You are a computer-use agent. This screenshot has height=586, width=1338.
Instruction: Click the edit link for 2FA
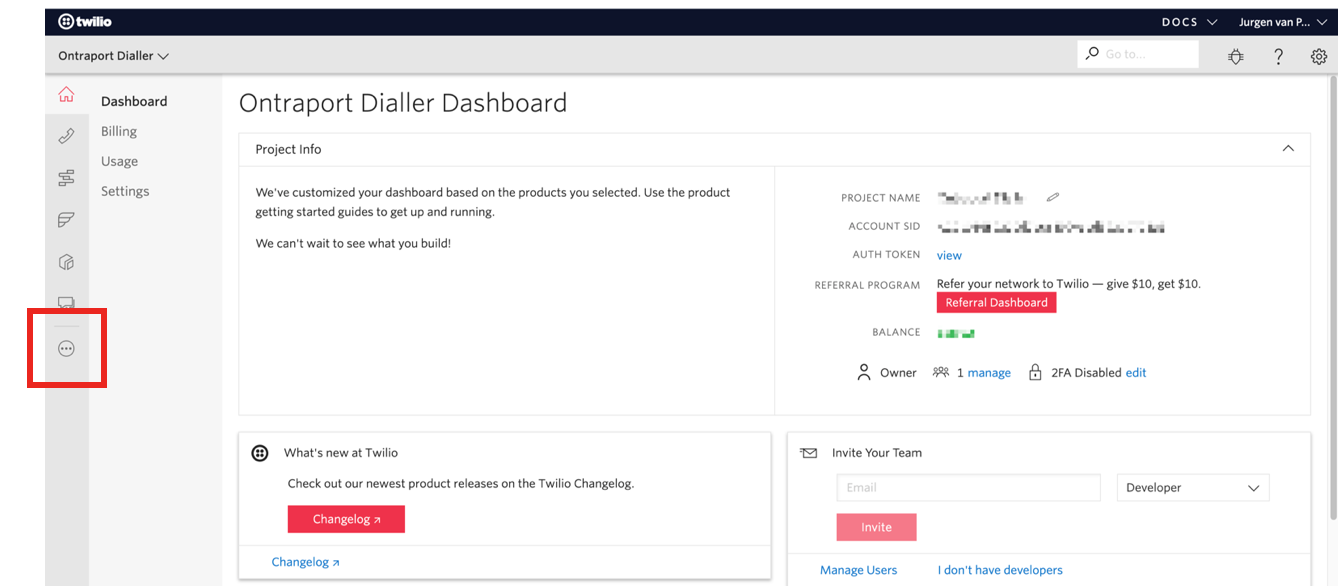[1136, 373]
